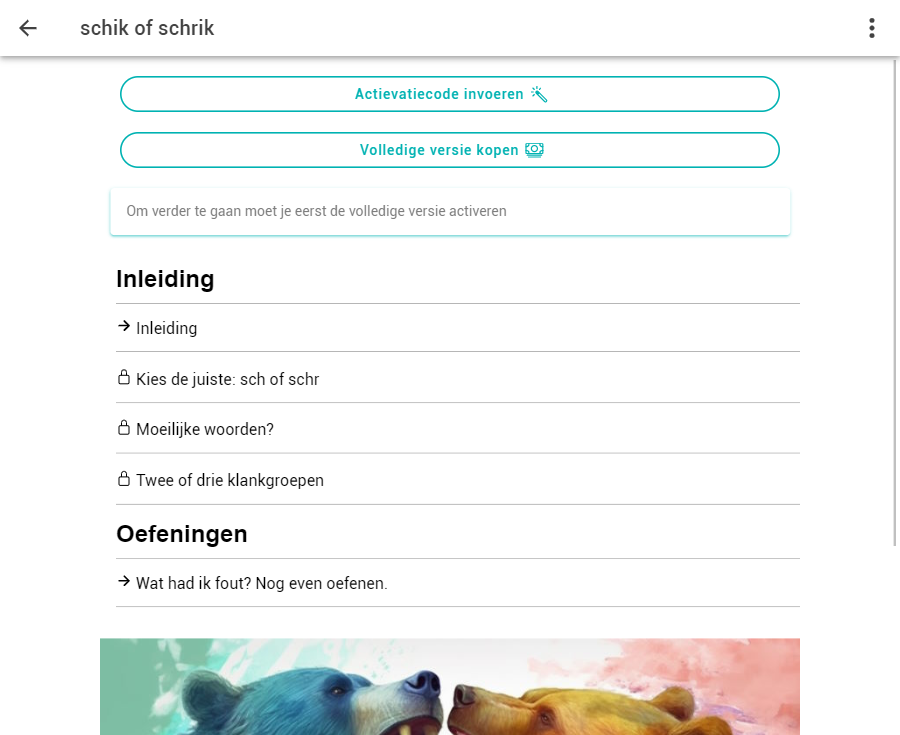Click the money icon beside Volledige versie kopen

tap(534, 150)
